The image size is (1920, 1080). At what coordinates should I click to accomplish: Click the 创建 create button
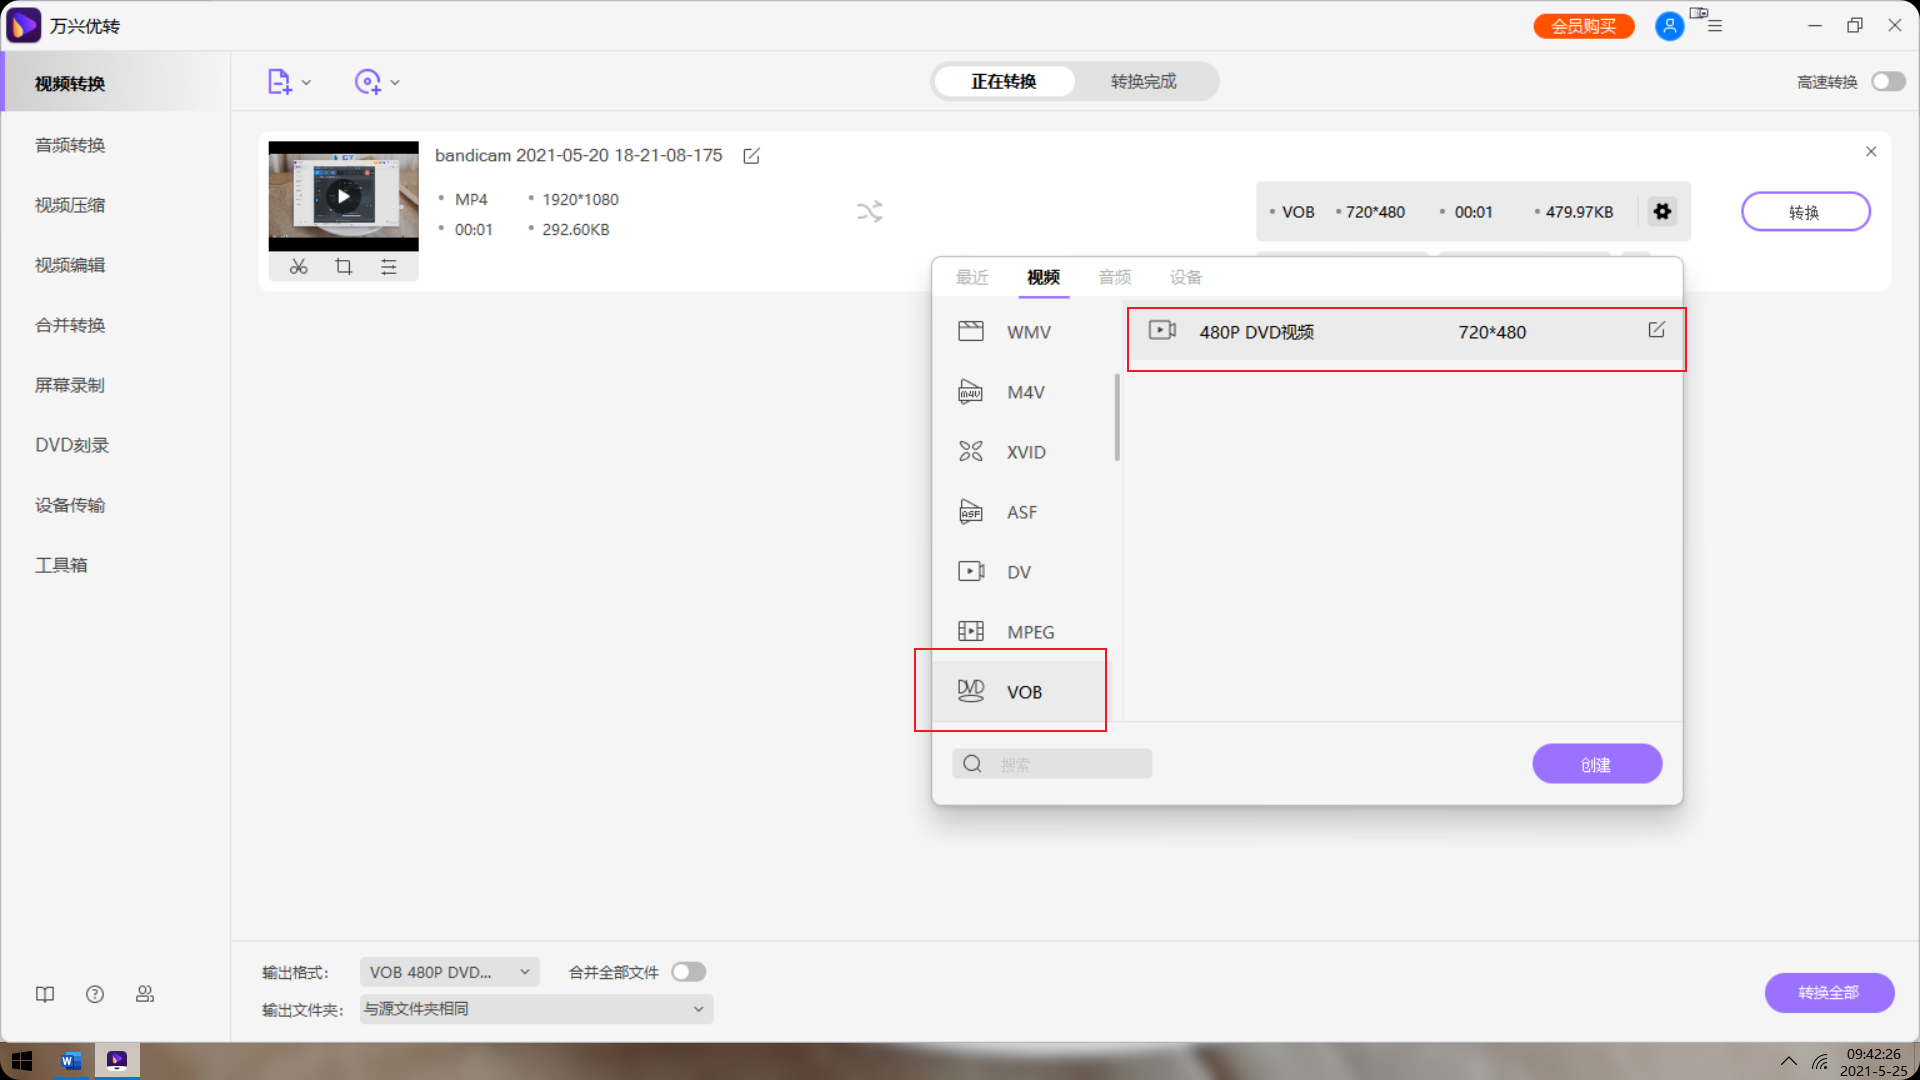coord(1596,765)
